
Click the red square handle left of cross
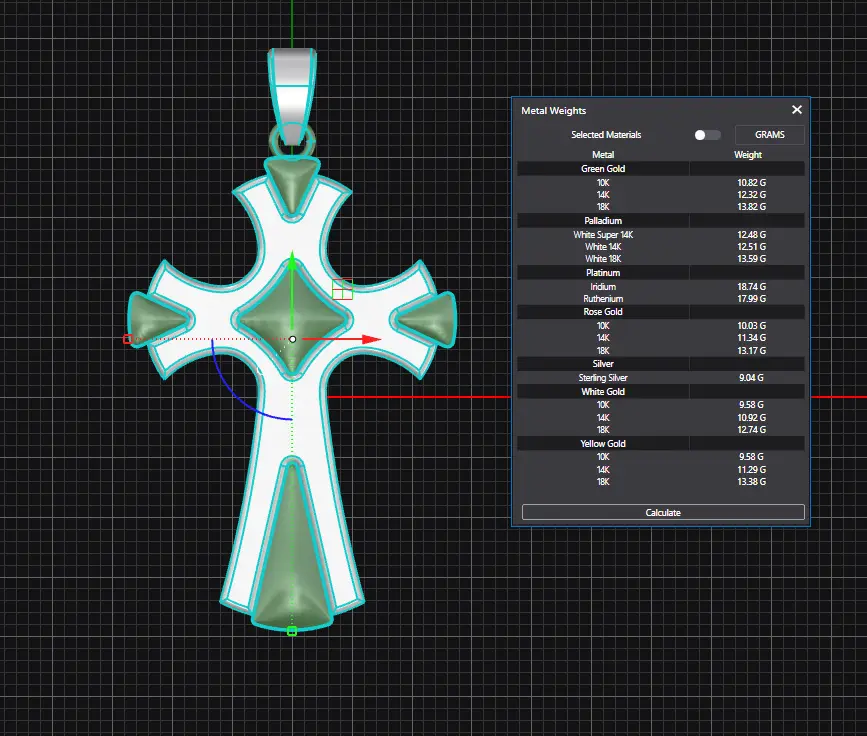[128, 339]
